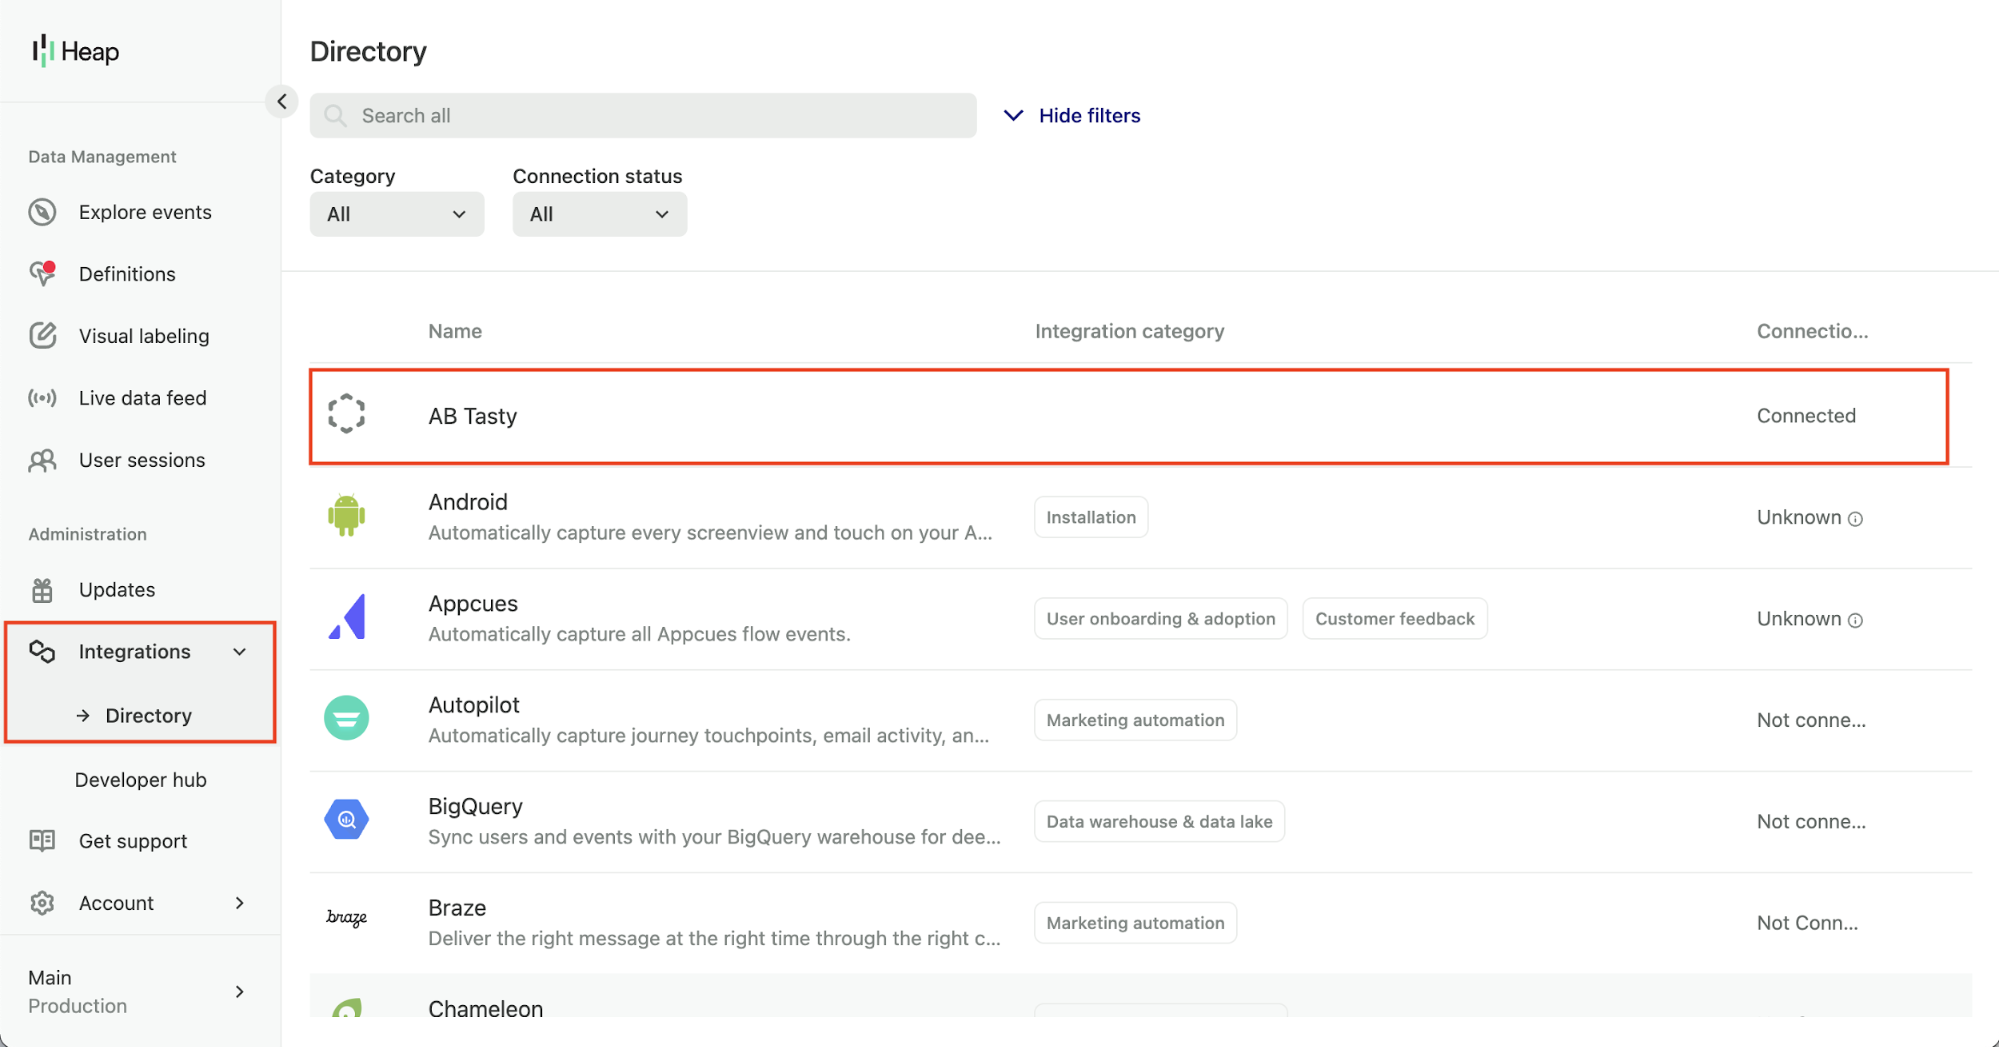
Task: Expand the Account submenu arrow
Action: pyautogui.click(x=240, y=903)
